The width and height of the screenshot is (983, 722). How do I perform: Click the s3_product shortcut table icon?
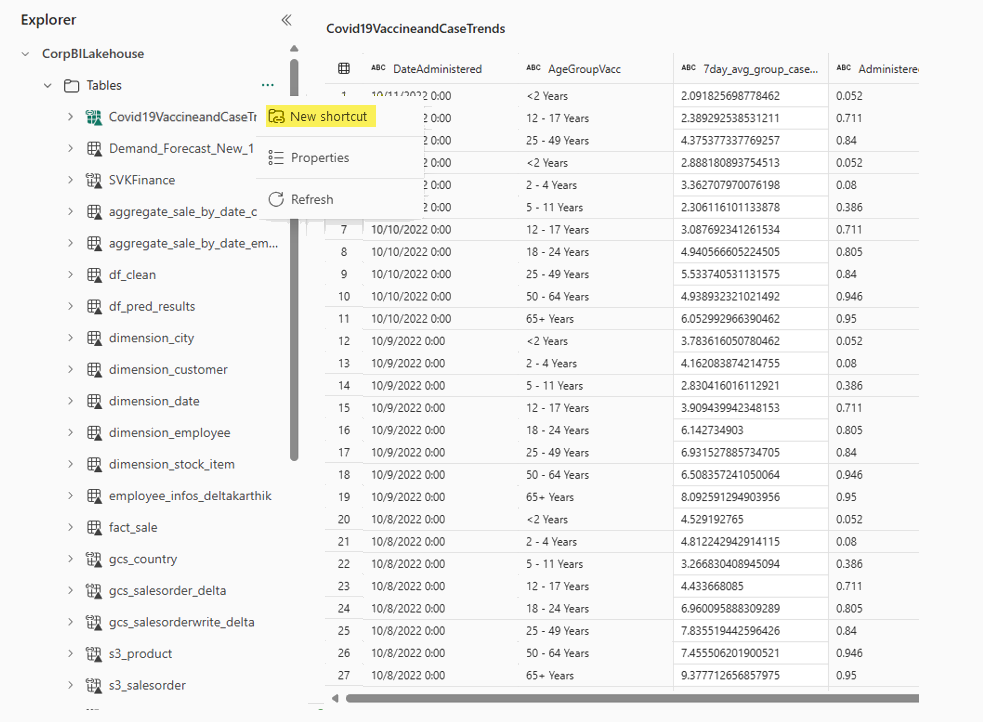pyautogui.click(x=94, y=654)
